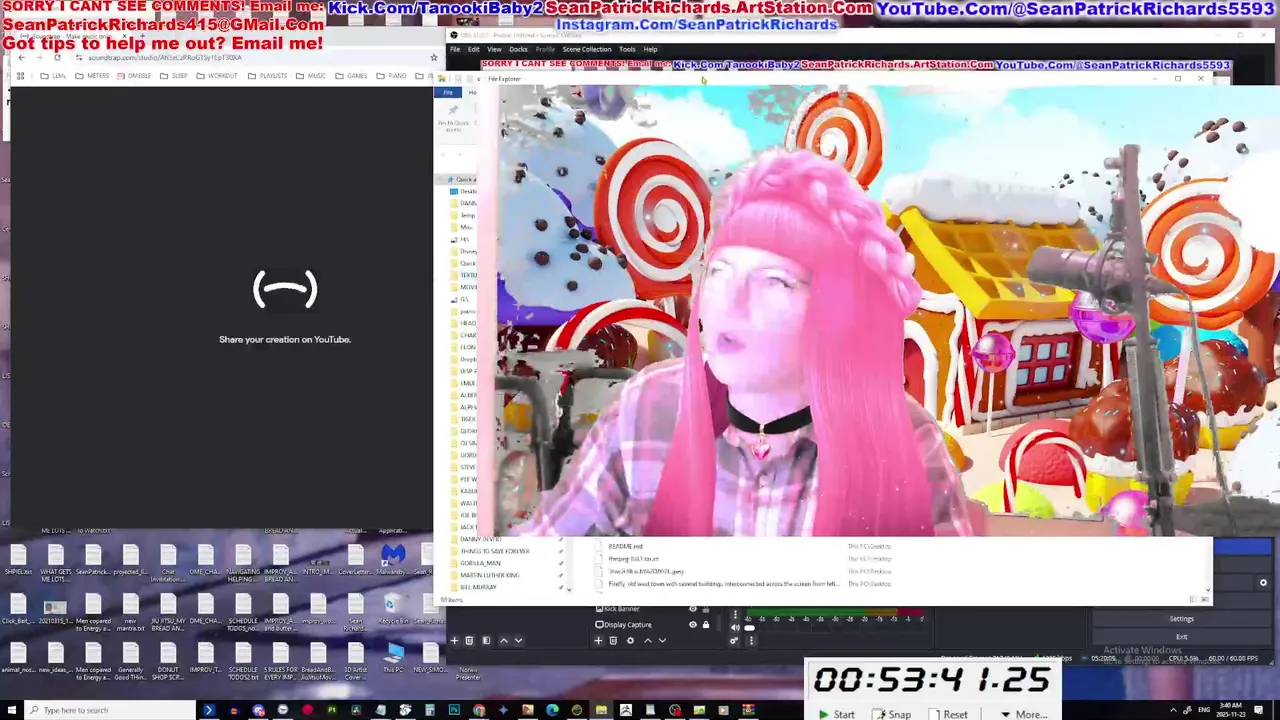The image size is (1280, 720).
Task: Open OBS Docks menu
Action: click(518, 49)
